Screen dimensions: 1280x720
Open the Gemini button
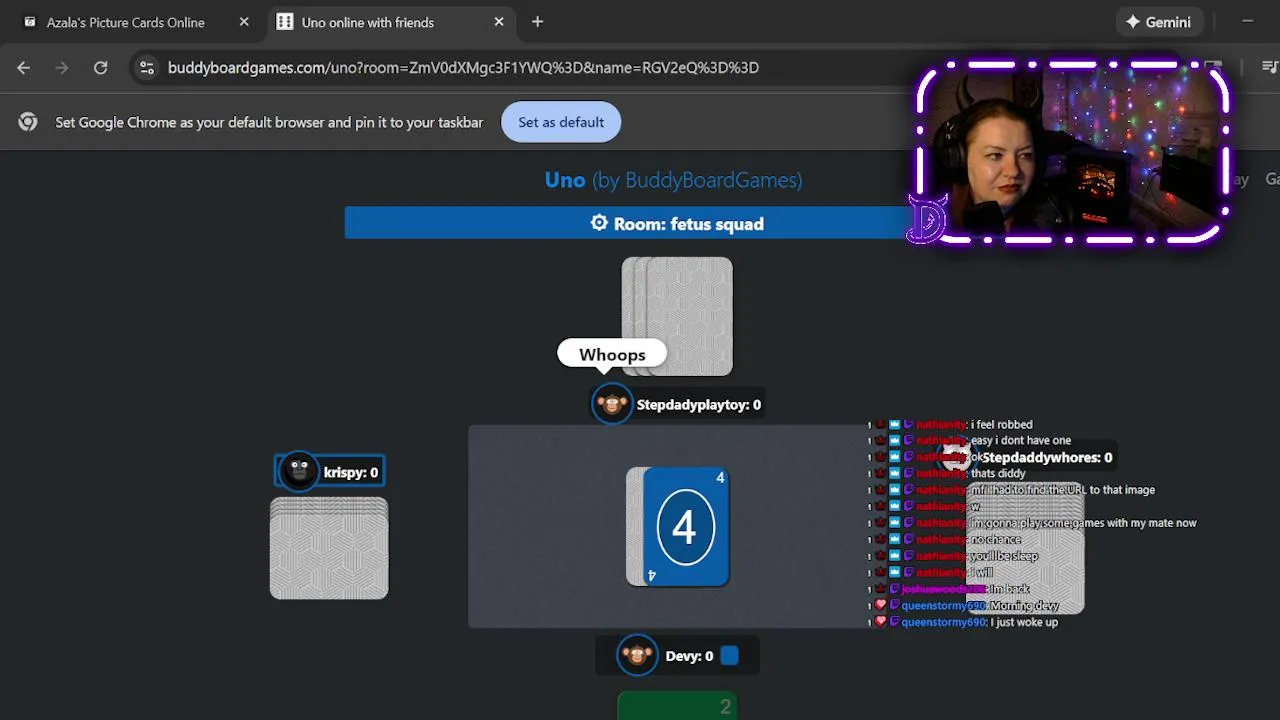tap(1159, 22)
